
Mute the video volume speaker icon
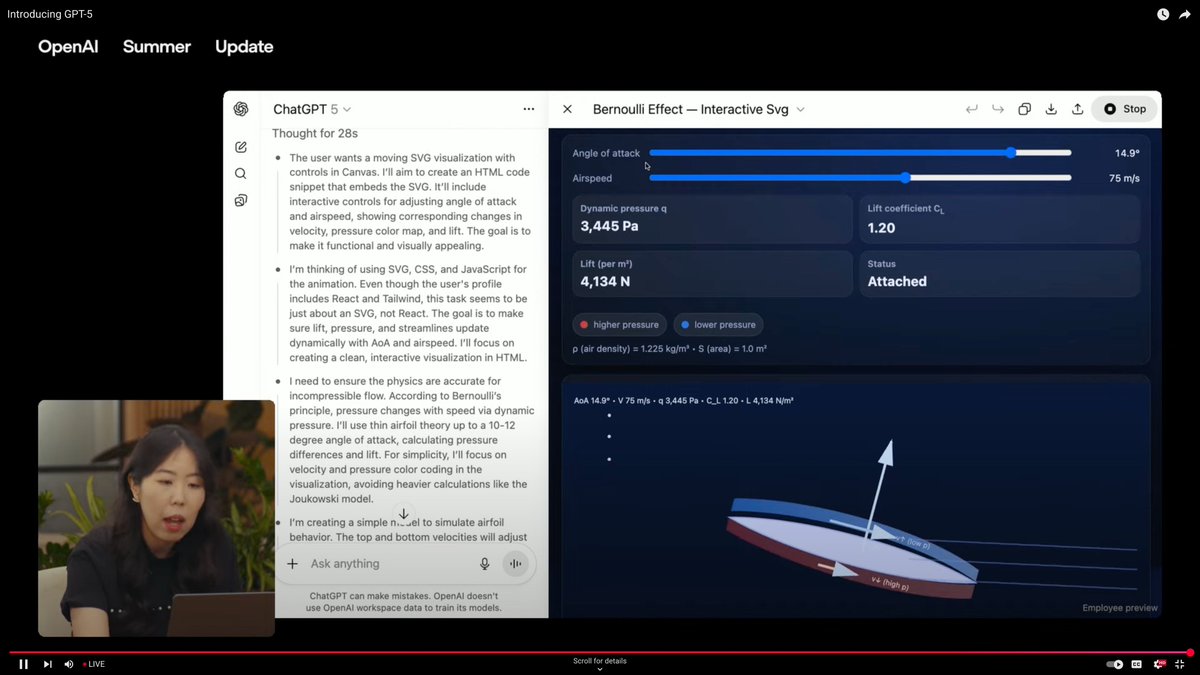coord(69,664)
